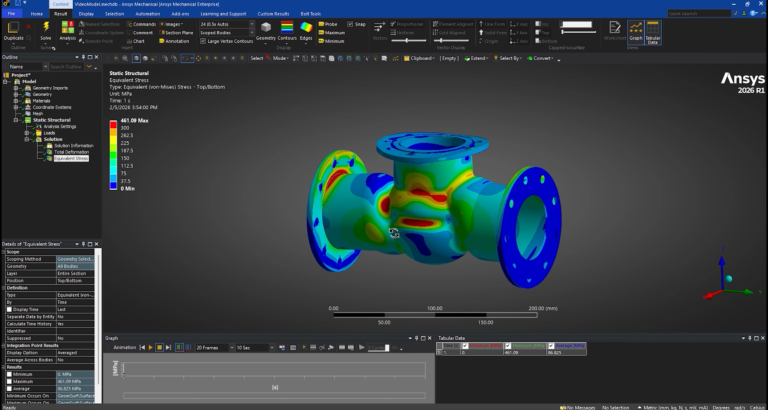Screen dimensions: 768x410
Task: Switch to the Home ribbon tab
Action: 36,14
